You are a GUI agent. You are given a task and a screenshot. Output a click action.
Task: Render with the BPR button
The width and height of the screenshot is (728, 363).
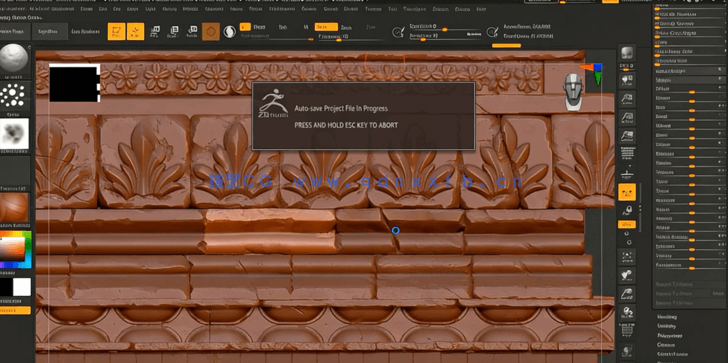coord(627,53)
